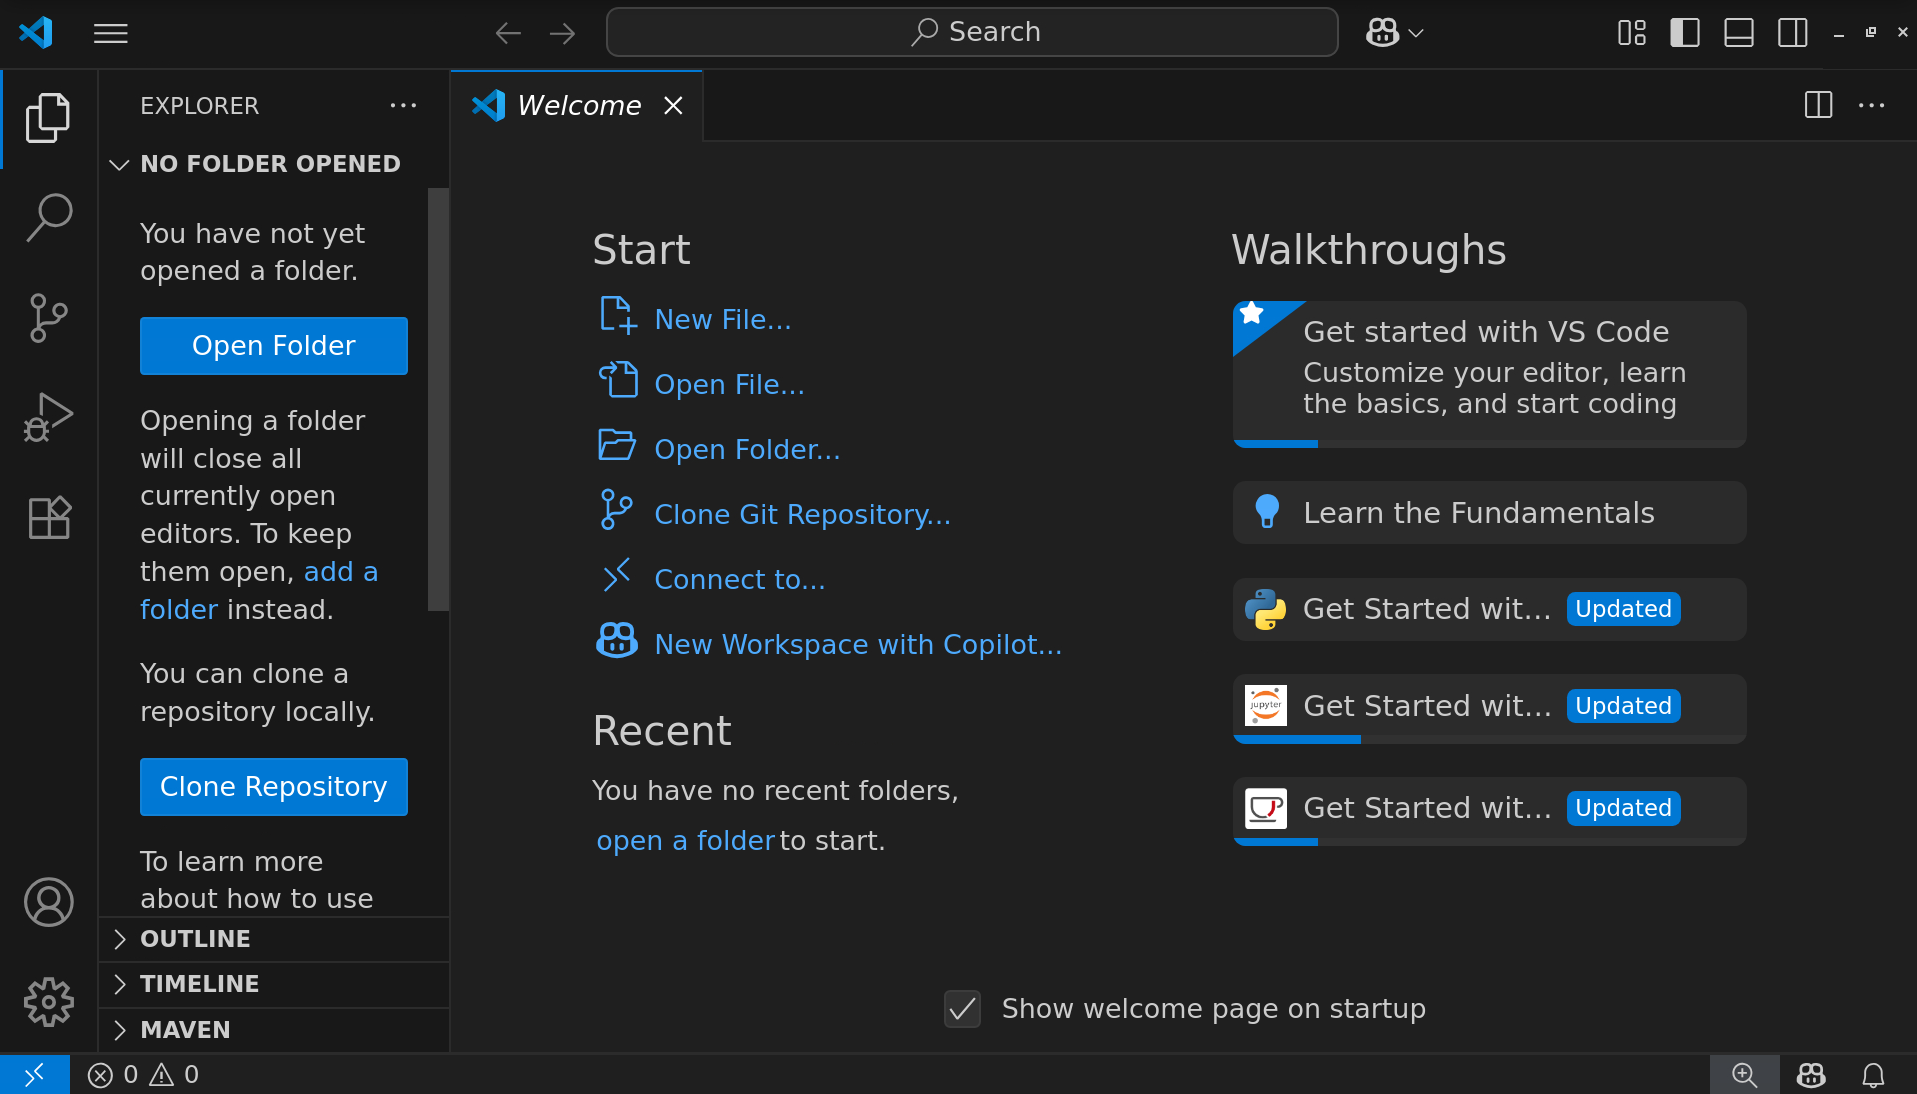The width and height of the screenshot is (1917, 1094).
Task: Click the blue Open Folder button
Action: pyautogui.click(x=273, y=346)
